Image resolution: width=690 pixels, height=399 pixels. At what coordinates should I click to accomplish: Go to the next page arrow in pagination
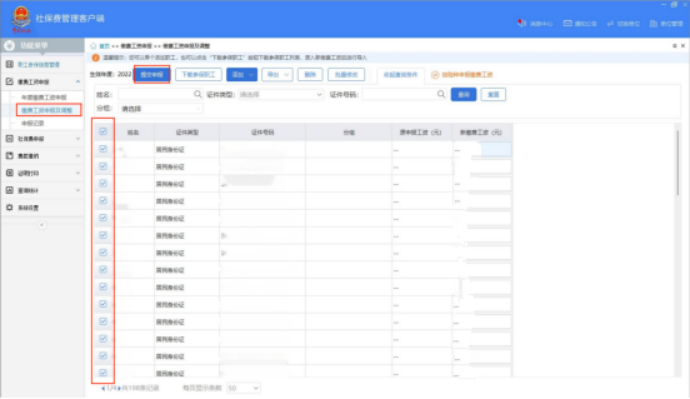click(119, 388)
